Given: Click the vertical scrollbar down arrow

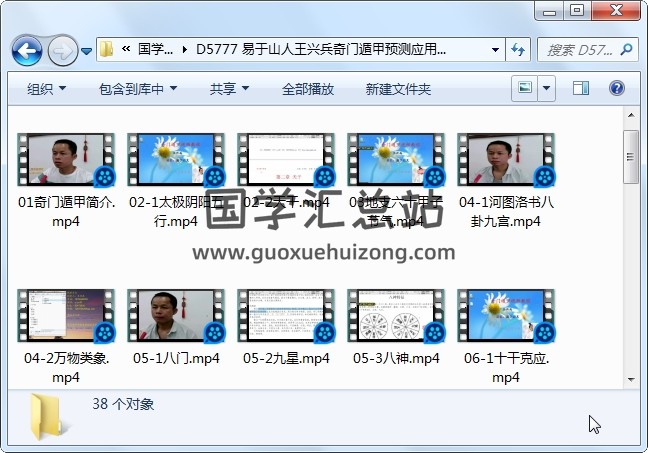Looking at the screenshot, I should tap(630, 379).
